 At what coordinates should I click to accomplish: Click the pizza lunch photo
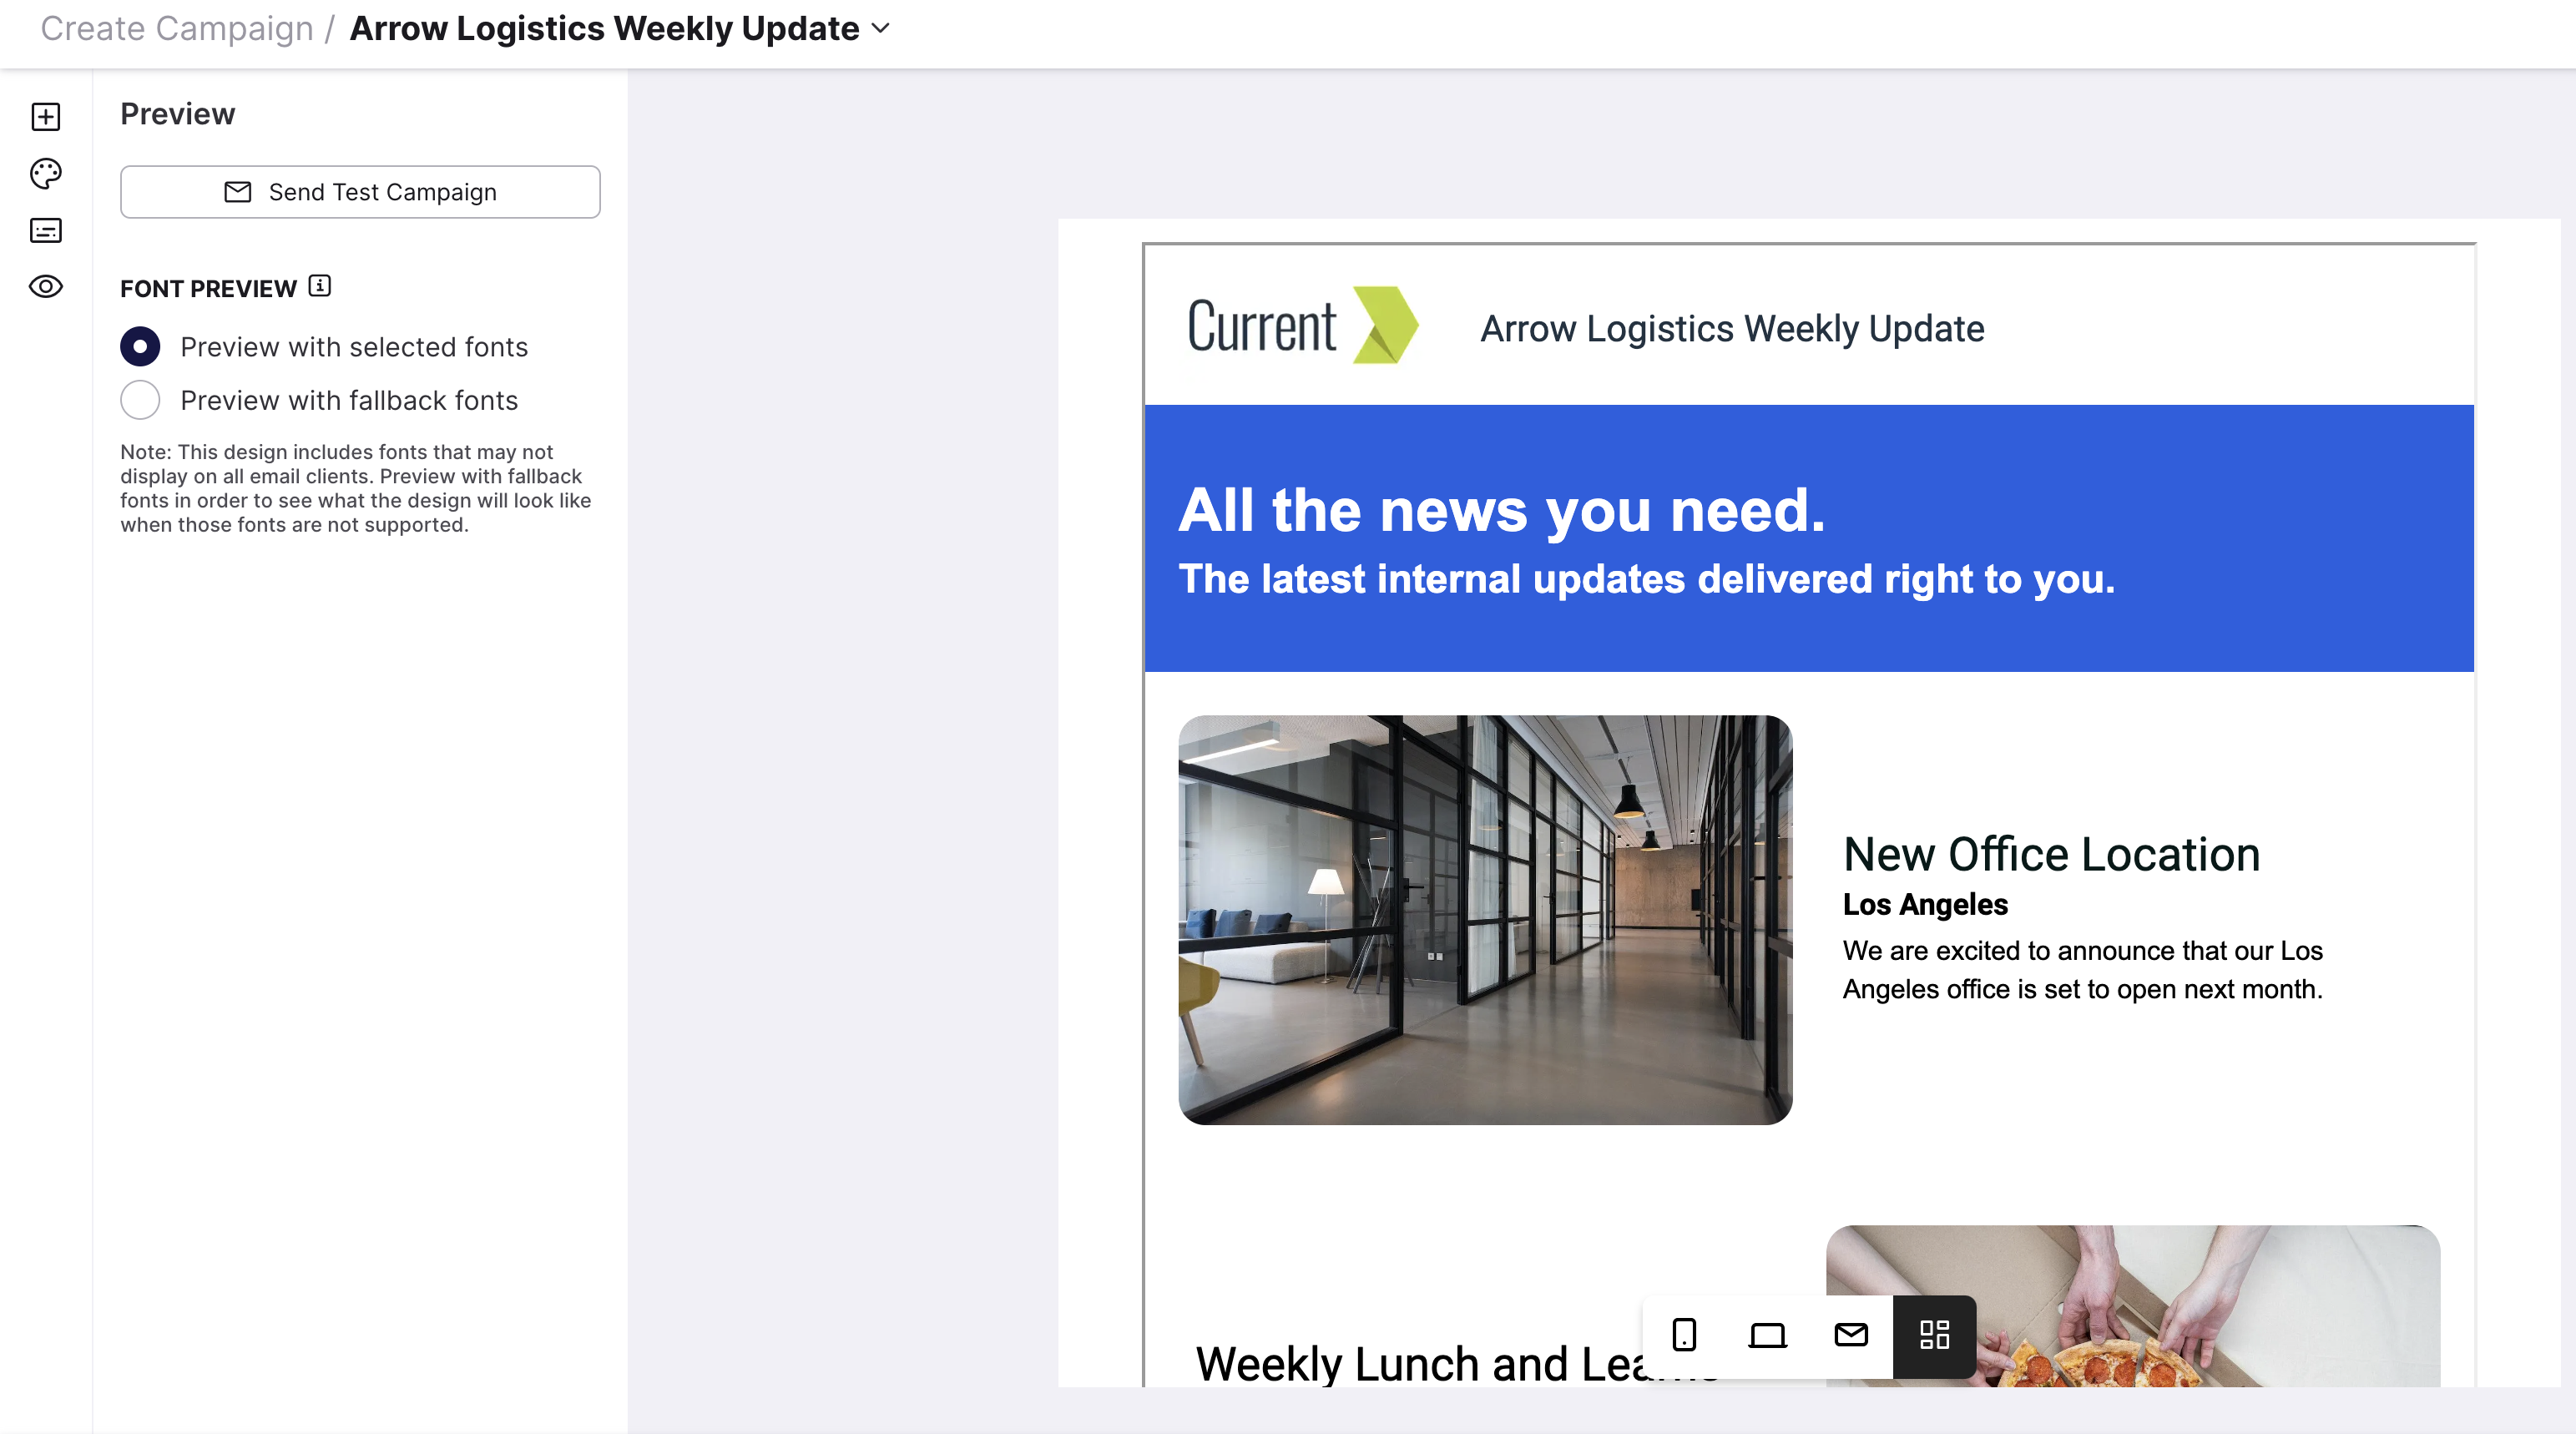coord(2133,1306)
